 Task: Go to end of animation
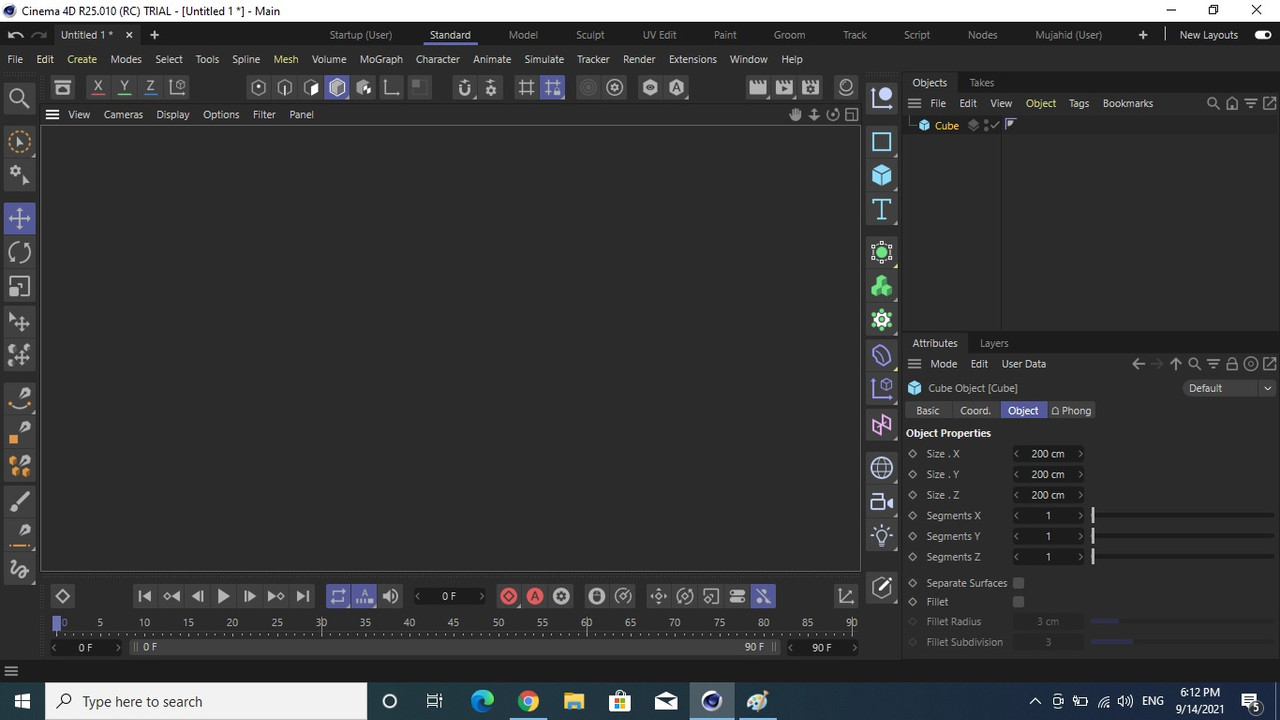point(302,596)
